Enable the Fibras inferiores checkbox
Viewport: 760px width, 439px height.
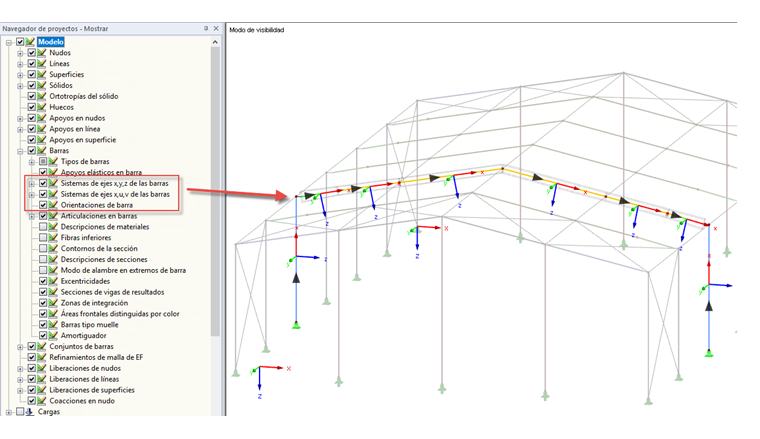(x=43, y=237)
